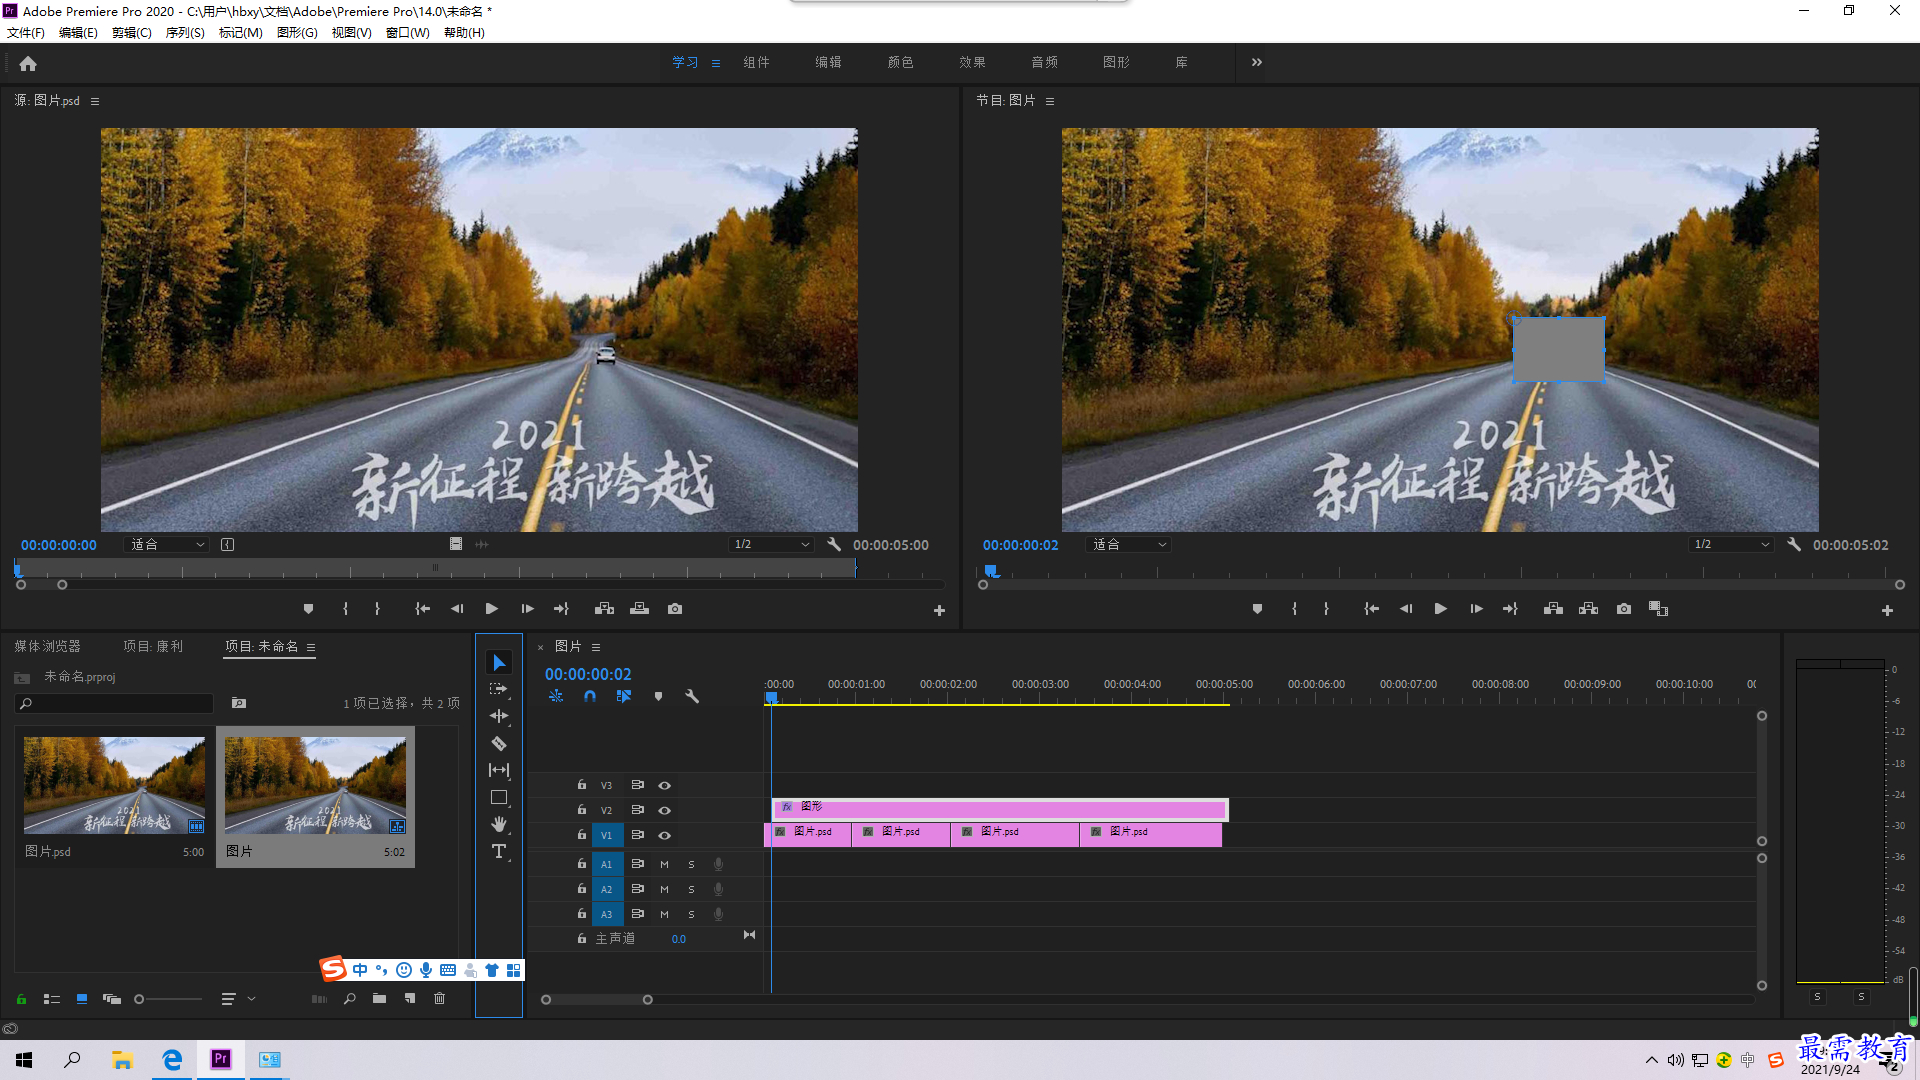The height and width of the screenshot is (1080, 1920).
Task: Play the Source monitor
Action: tap(491, 609)
